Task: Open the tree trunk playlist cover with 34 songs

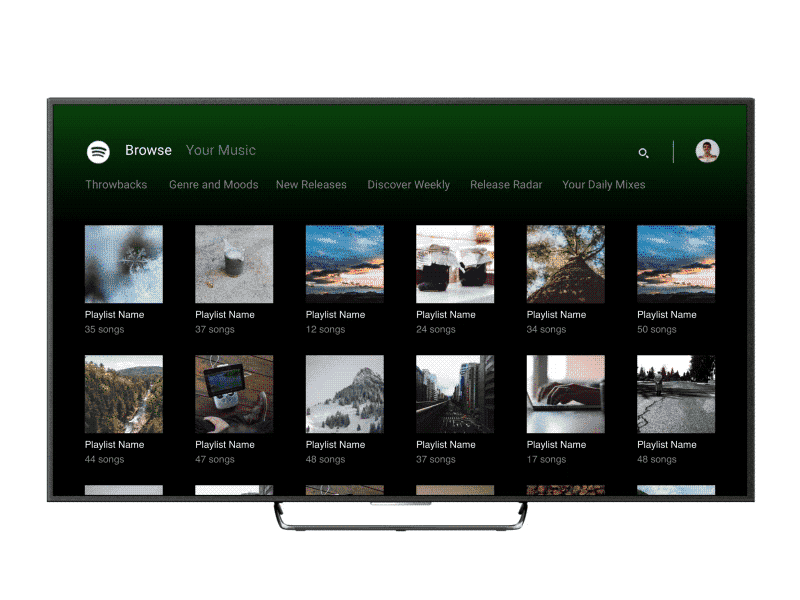Action: pyautogui.click(x=566, y=264)
